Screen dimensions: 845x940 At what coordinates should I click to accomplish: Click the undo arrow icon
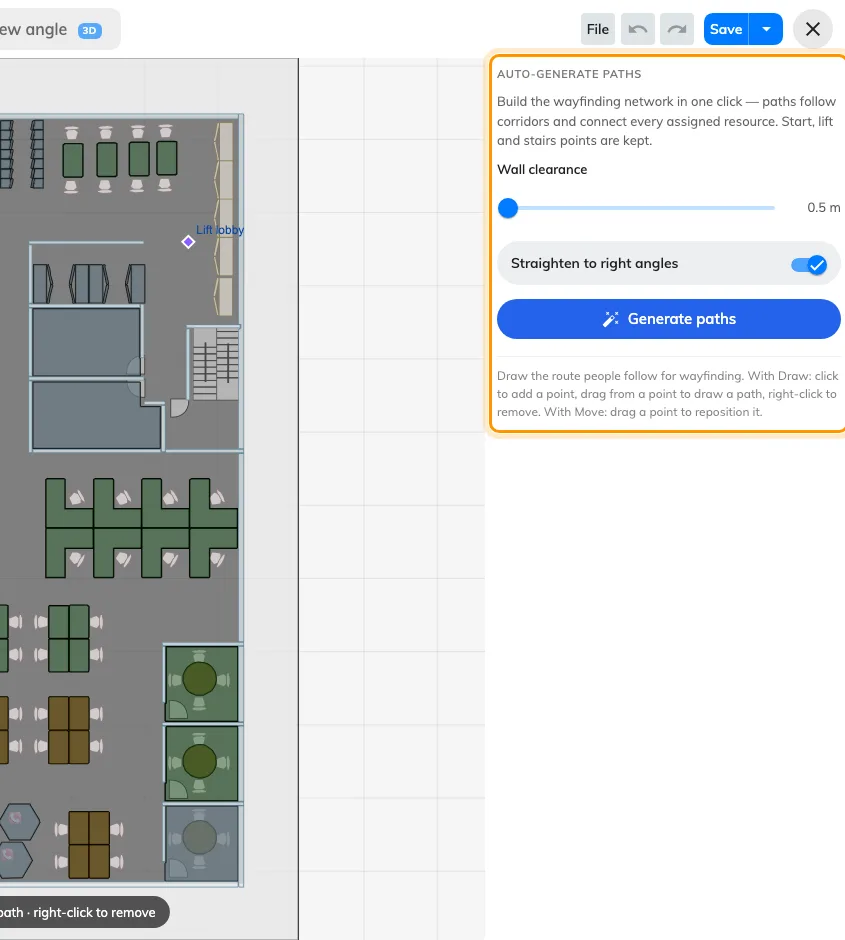638,29
